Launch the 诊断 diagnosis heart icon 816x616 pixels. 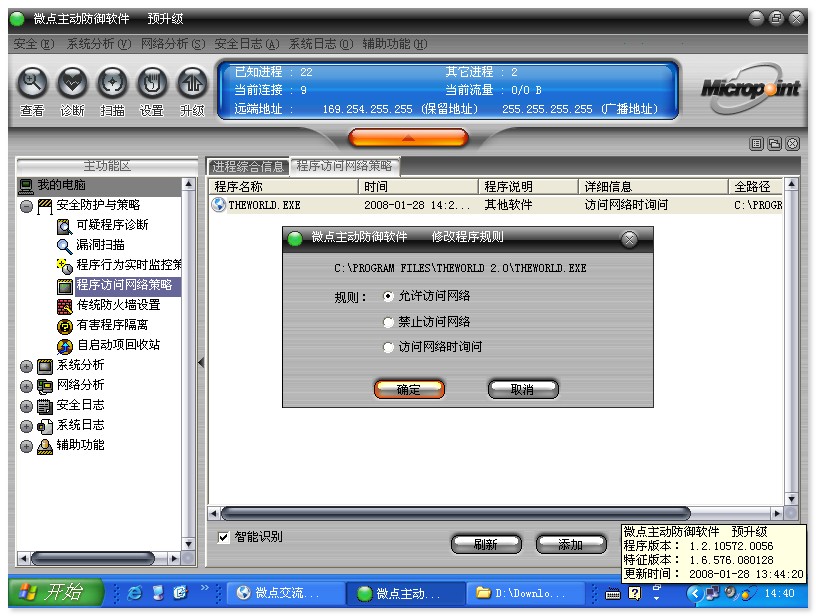tap(72, 83)
